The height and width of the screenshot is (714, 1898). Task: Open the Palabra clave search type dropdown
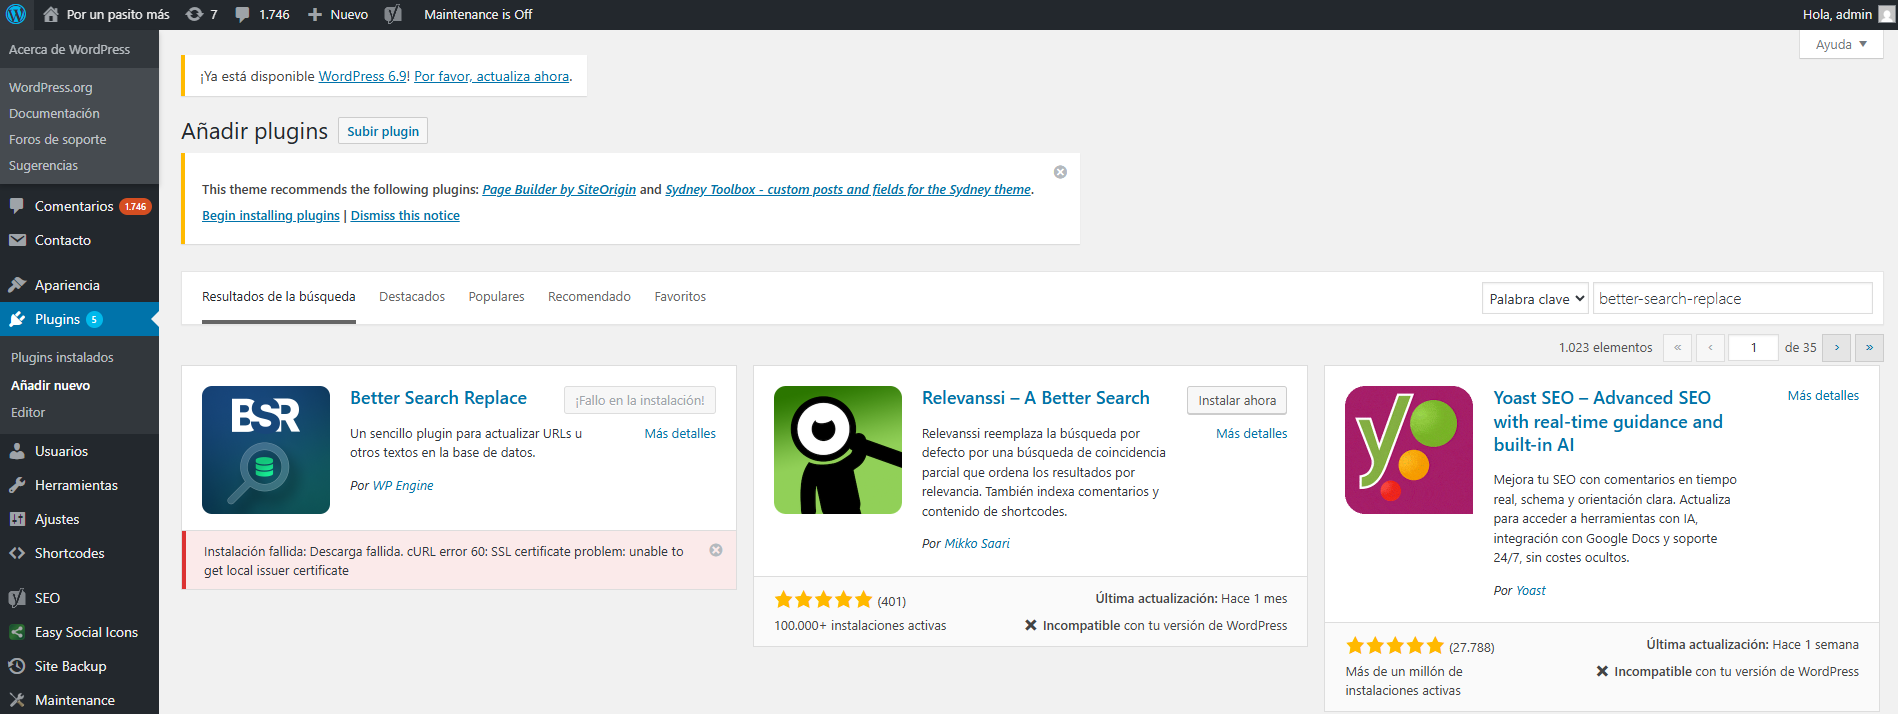(1535, 299)
